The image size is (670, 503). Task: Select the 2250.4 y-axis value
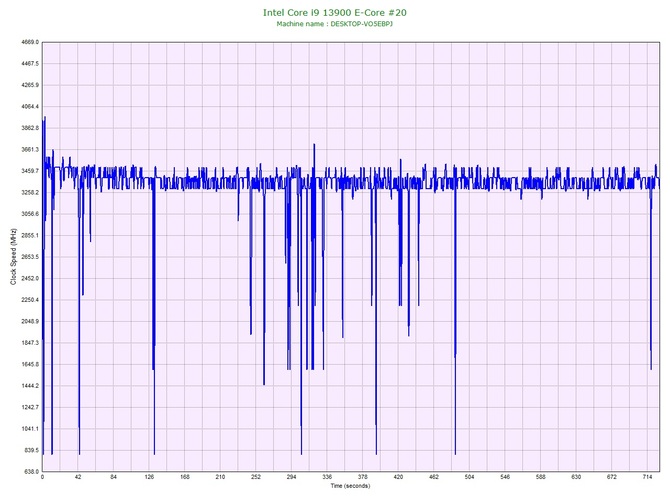[30, 300]
